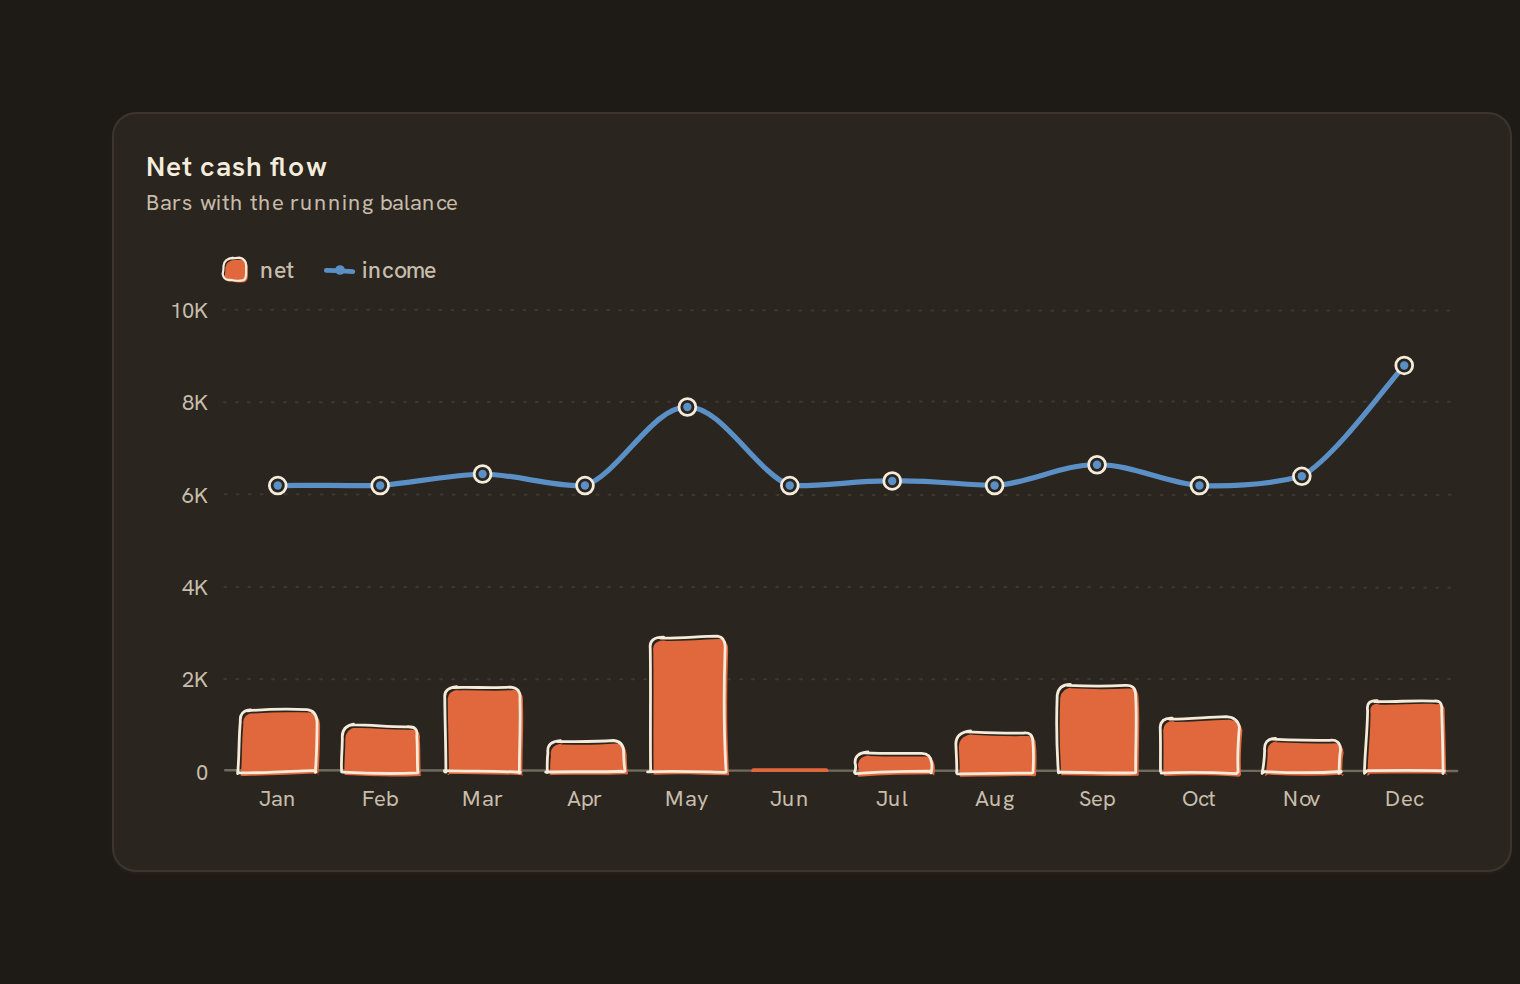Click the 'Sep' x-axis label
The image size is (1520, 984).
point(1097,799)
